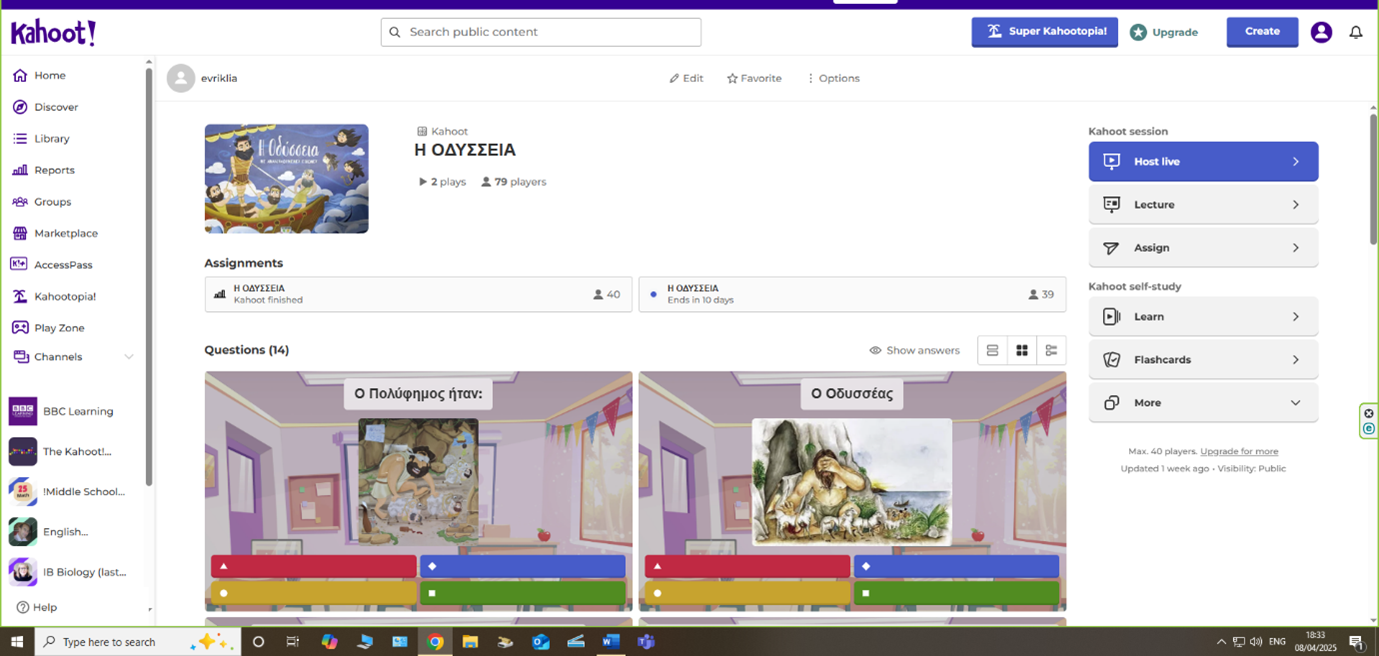Open the English channel
The width and height of the screenshot is (1379, 656).
(49, 532)
